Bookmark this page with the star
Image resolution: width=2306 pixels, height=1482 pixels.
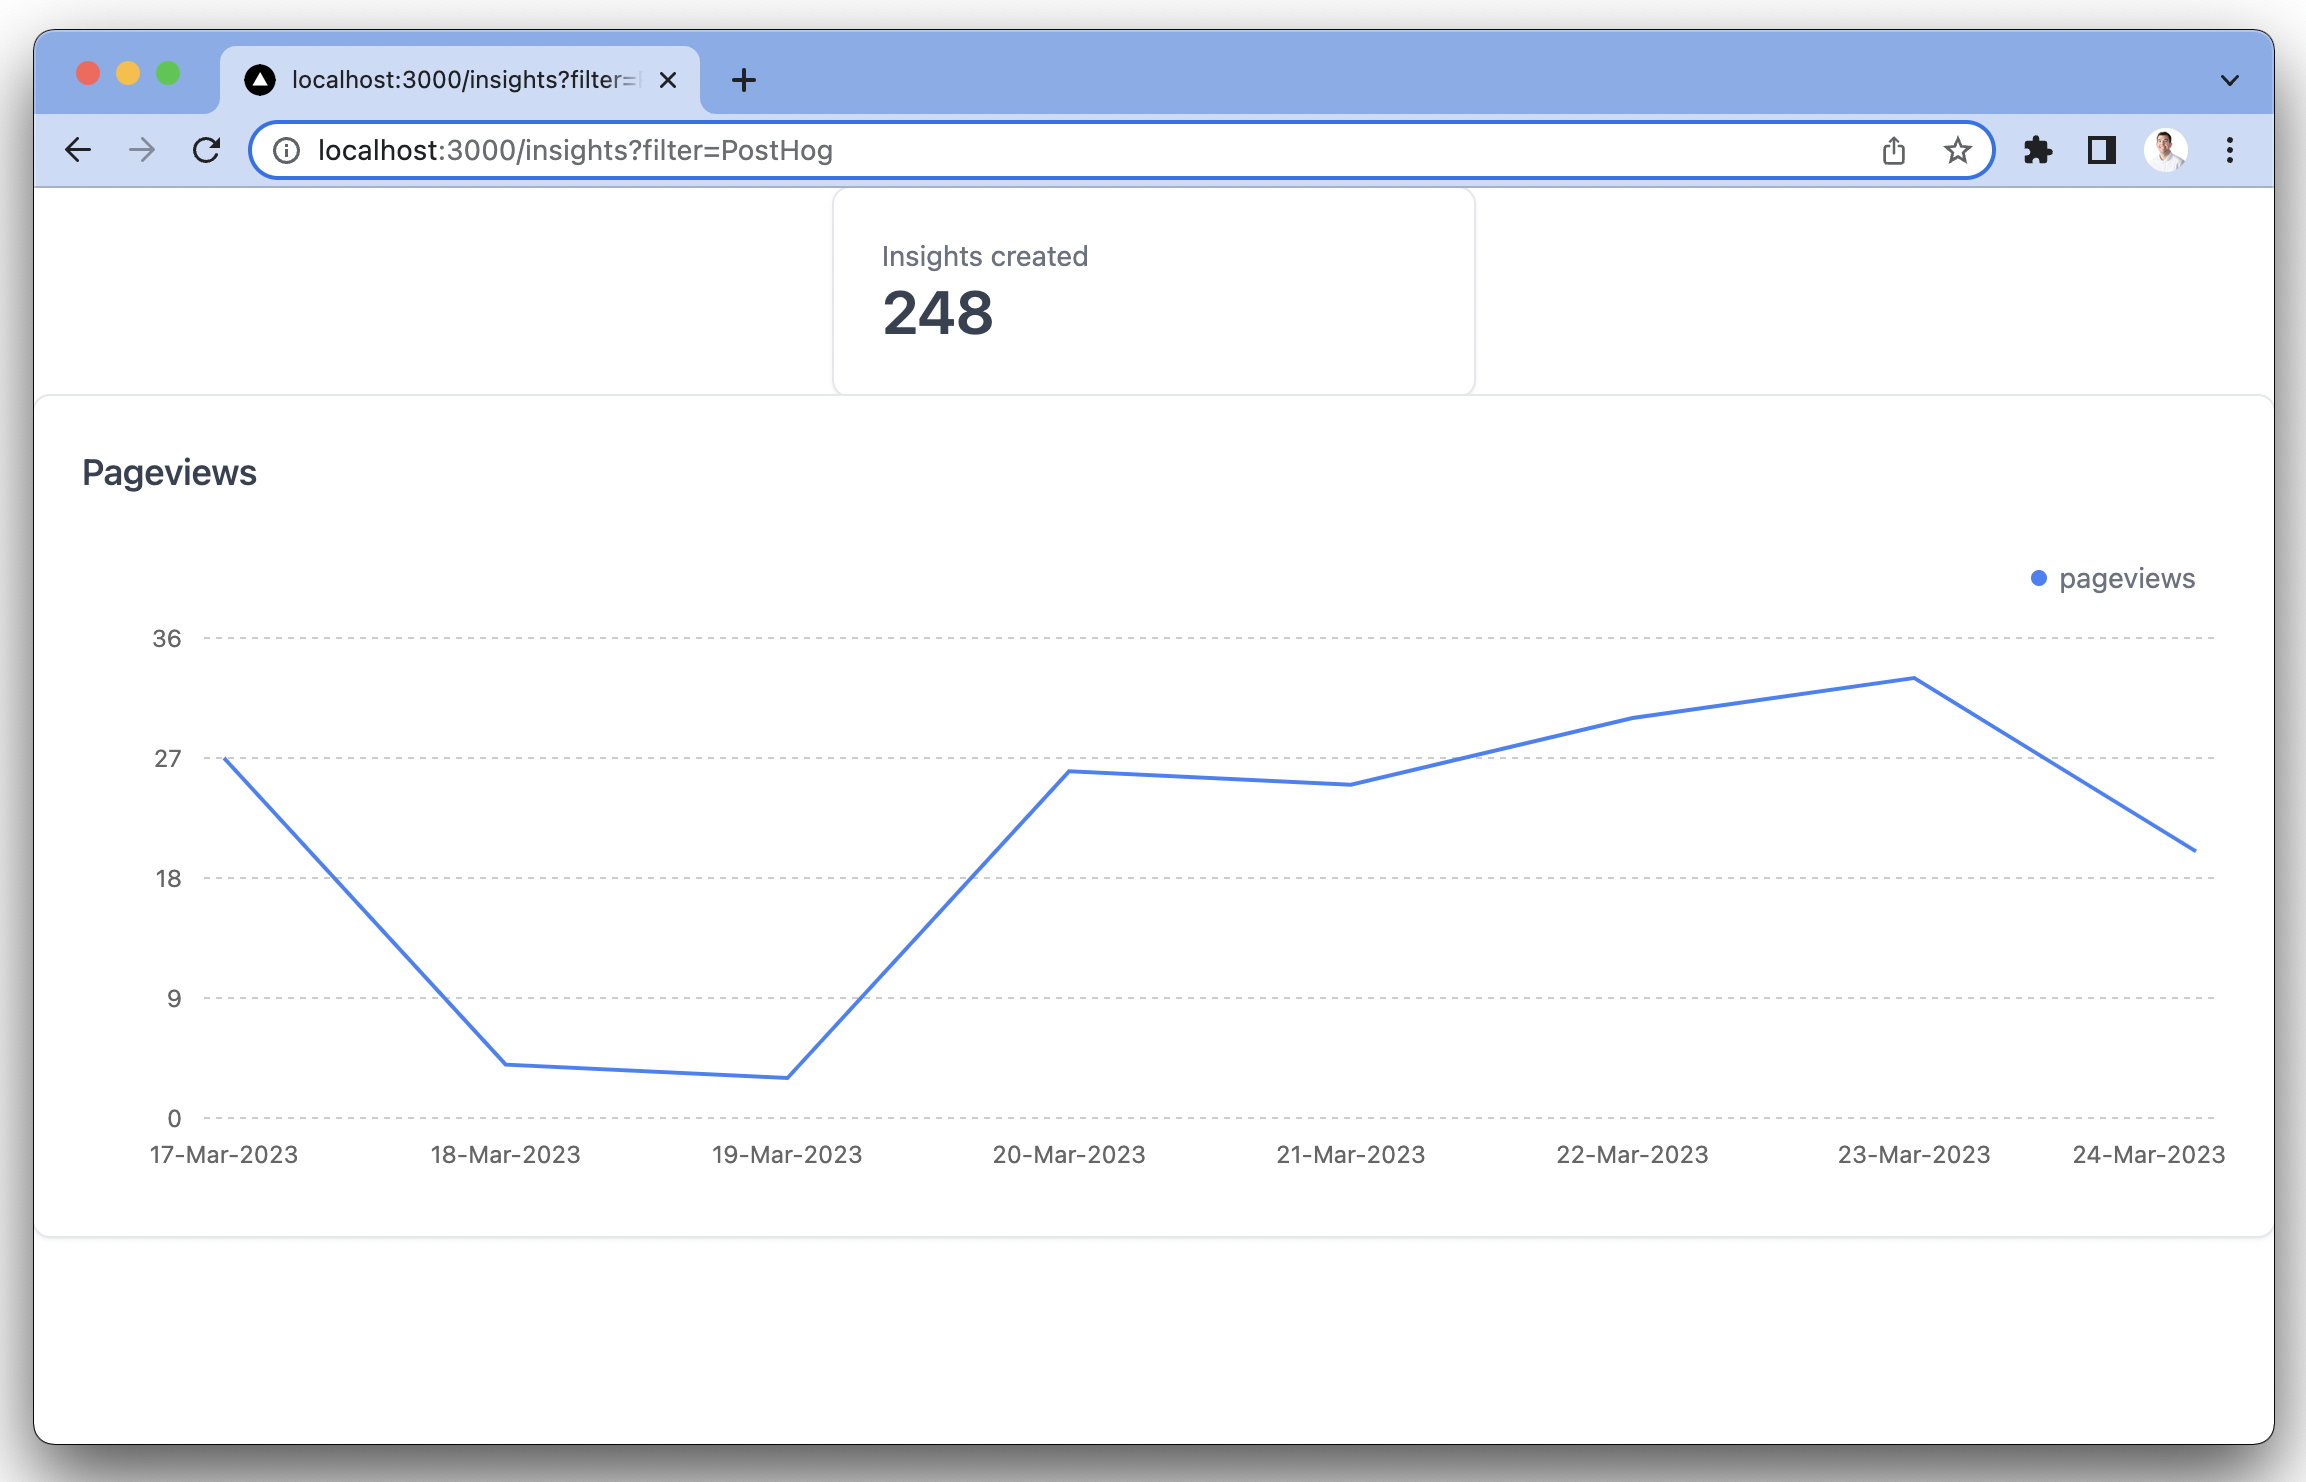click(1957, 150)
